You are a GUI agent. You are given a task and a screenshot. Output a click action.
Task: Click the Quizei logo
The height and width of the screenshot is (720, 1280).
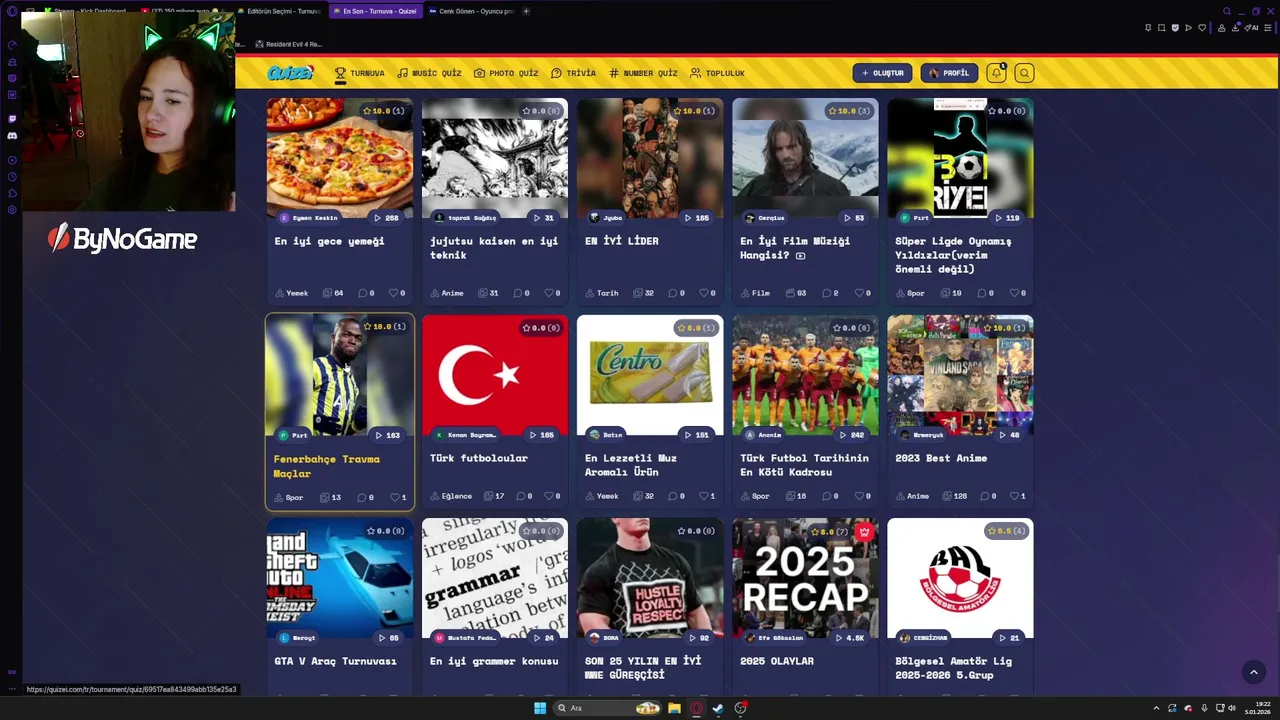(x=290, y=73)
